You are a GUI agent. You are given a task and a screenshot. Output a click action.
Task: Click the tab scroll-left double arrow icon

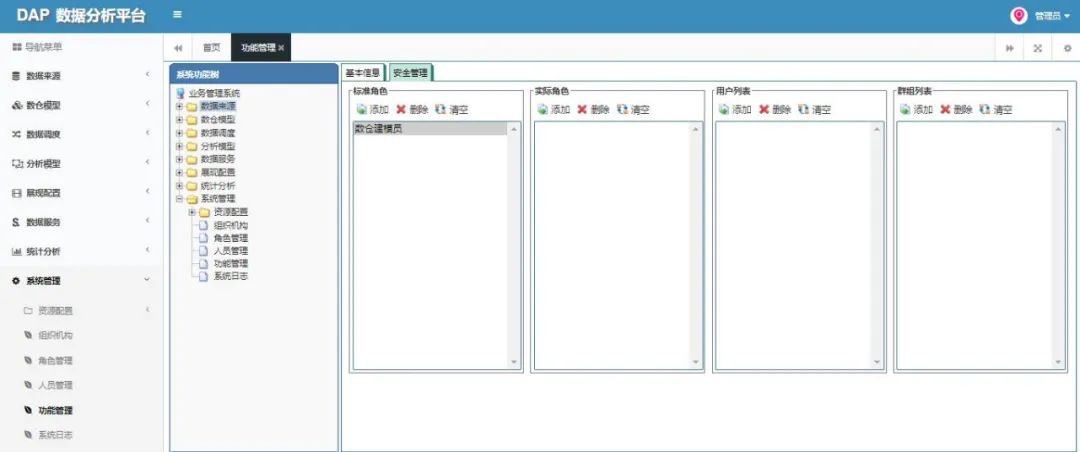coord(178,48)
